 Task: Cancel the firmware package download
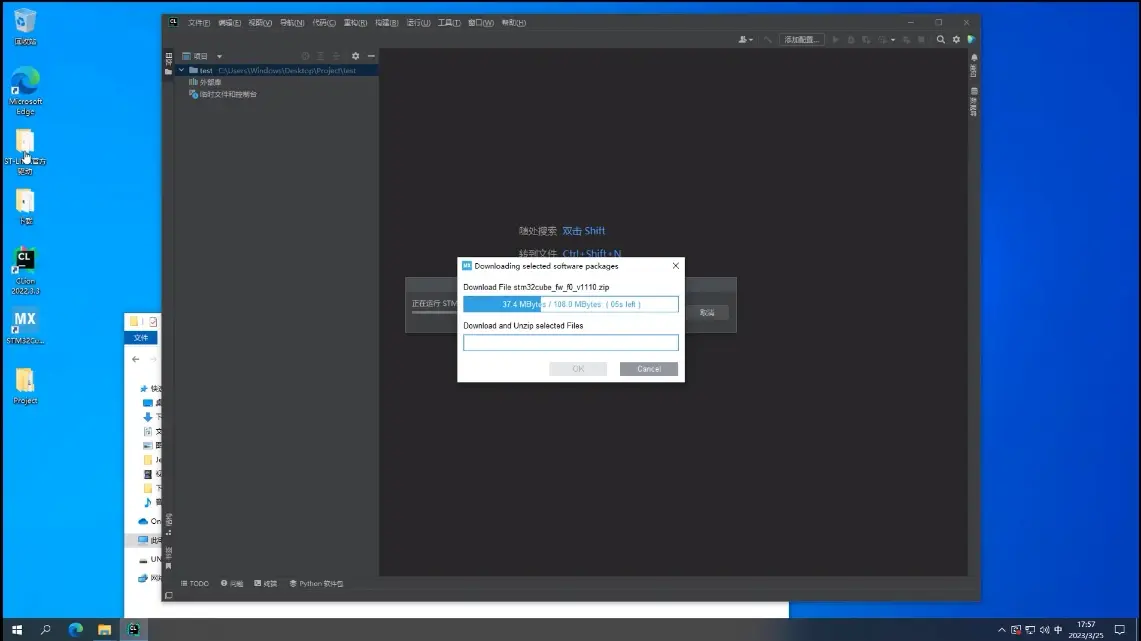click(x=648, y=369)
